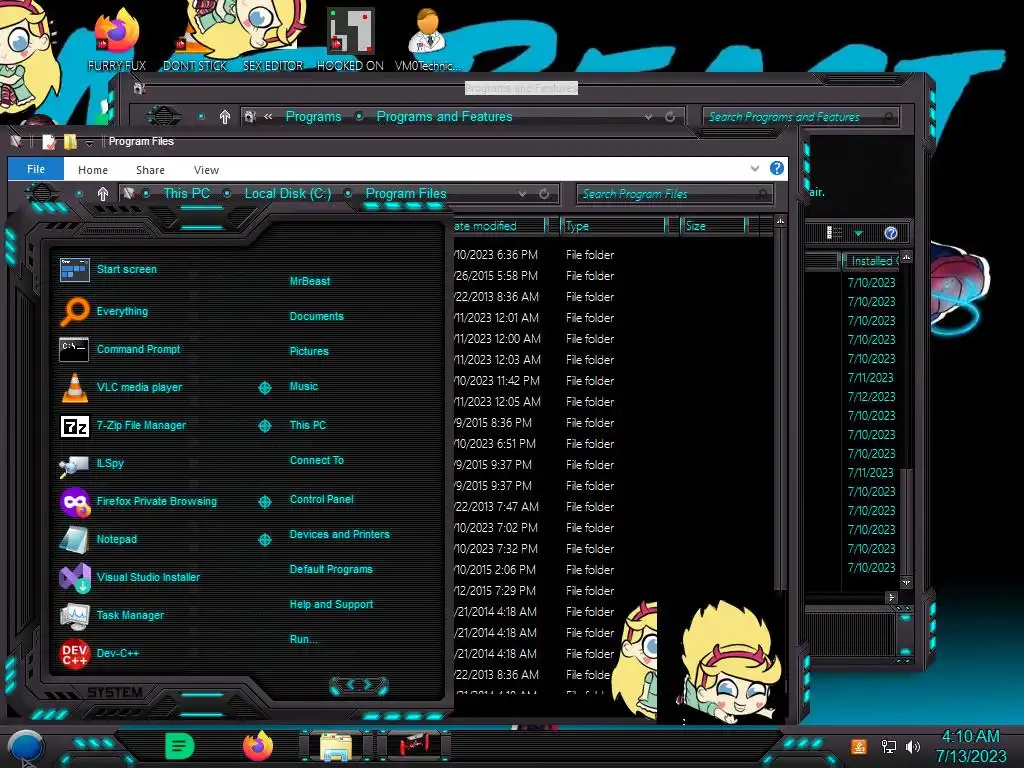Click the Search Program Files box
Viewport: 1024px width, 768px height.
674,194
